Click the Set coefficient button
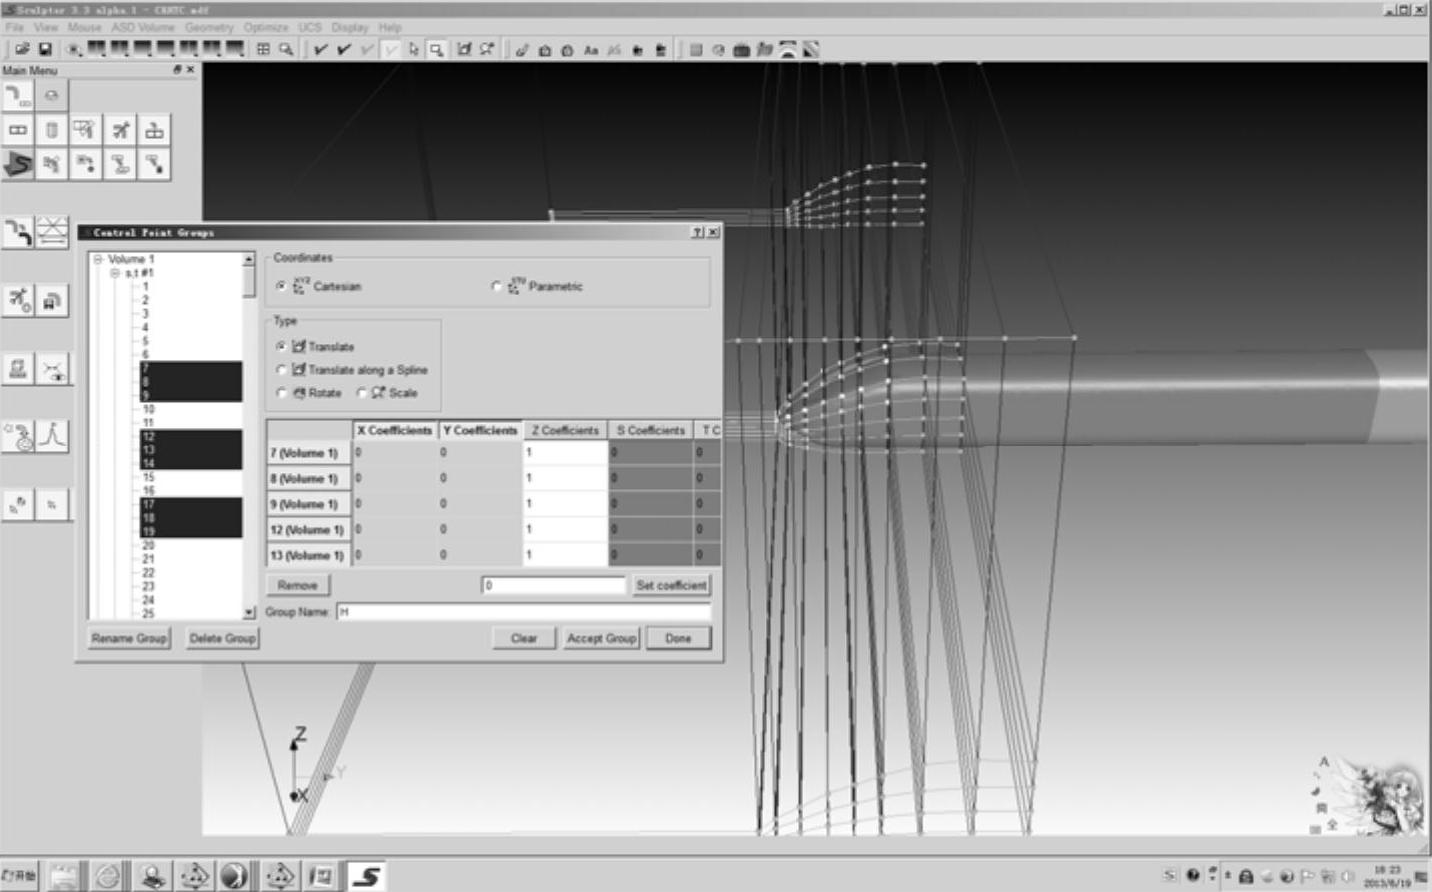Viewport: 1432px width, 892px height. point(671,585)
